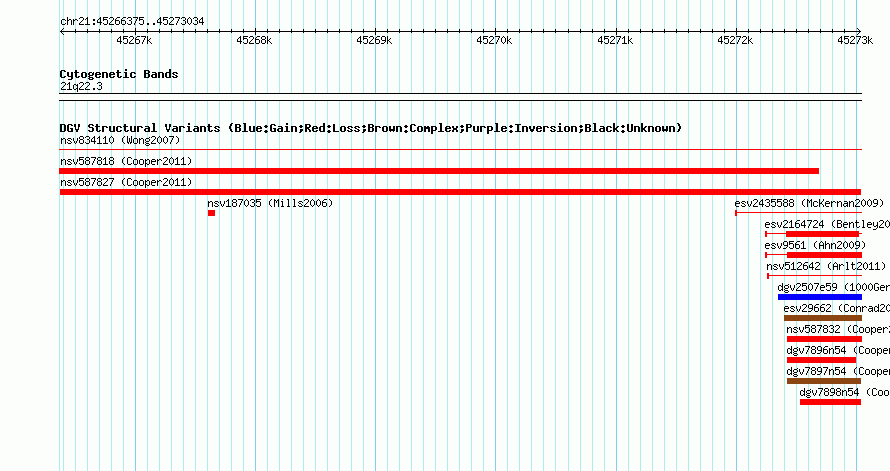
Task: Click the nsv834110 (Wong2007) variant label
Action: [x=120, y=140]
